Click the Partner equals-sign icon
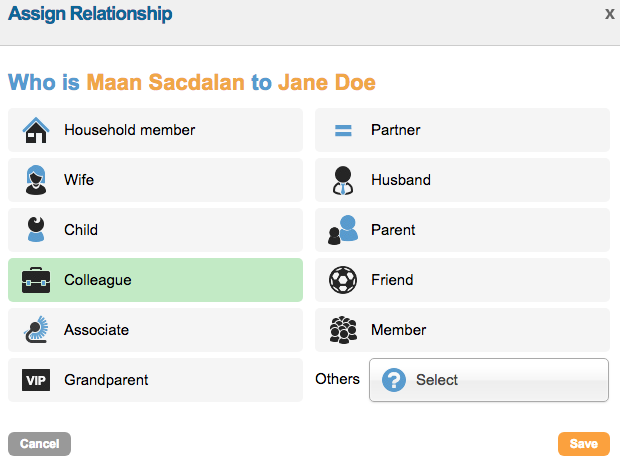Image resolution: width=620 pixels, height=466 pixels. (x=343, y=130)
